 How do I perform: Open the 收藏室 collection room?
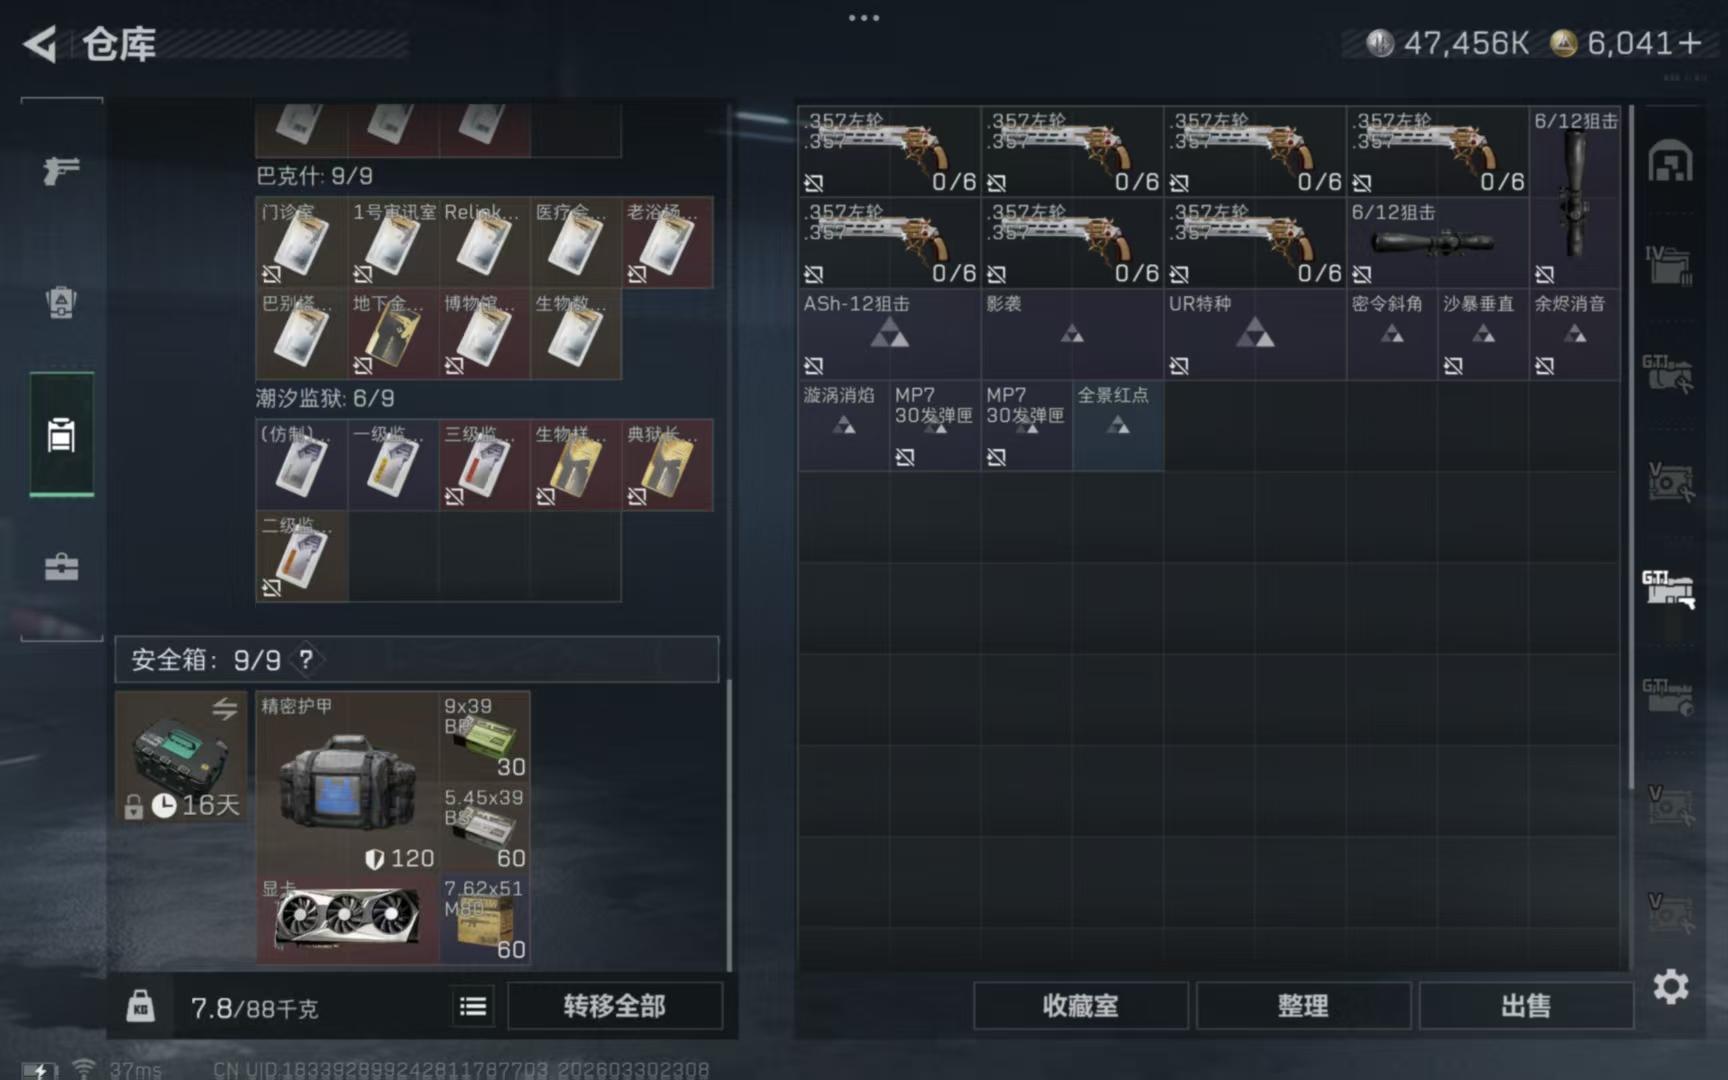[x=1080, y=1006]
